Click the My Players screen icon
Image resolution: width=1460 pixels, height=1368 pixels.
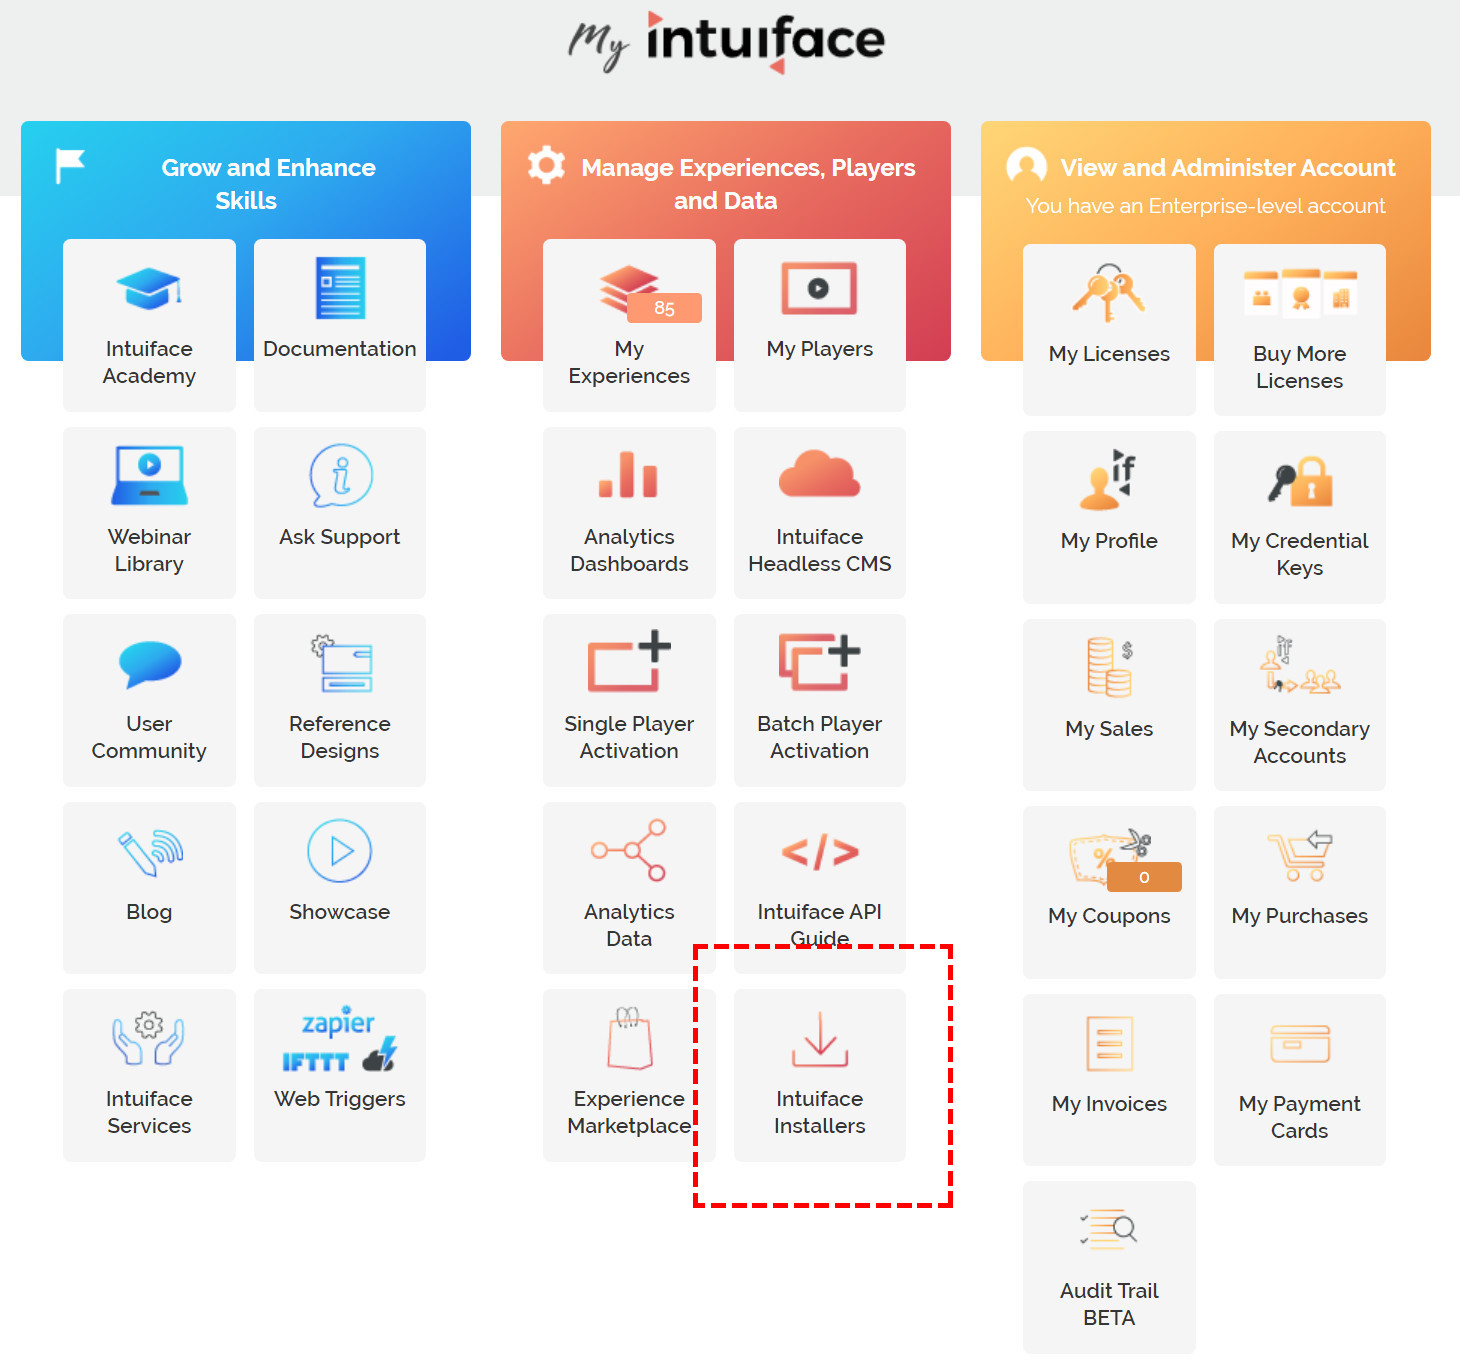[820, 289]
